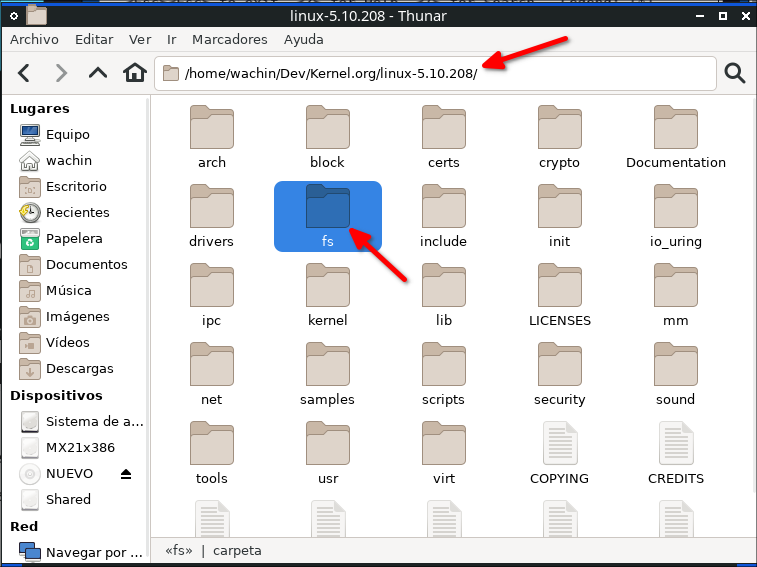Select the sound folder
This screenshot has width=757, height=567.
click(x=675, y=374)
